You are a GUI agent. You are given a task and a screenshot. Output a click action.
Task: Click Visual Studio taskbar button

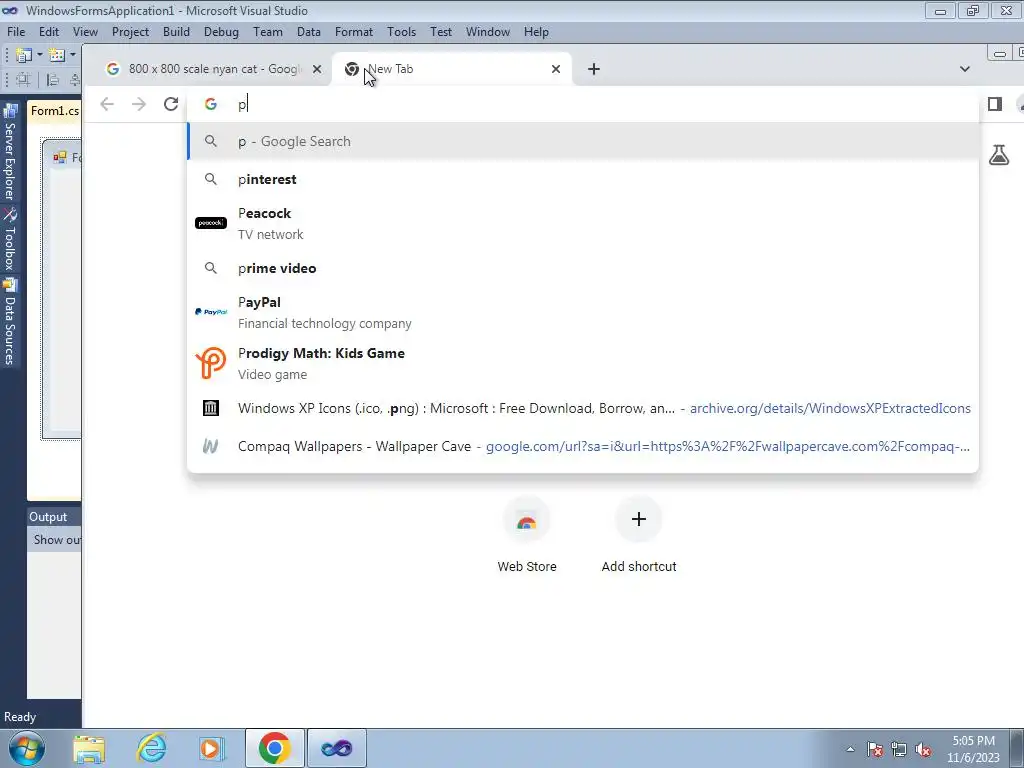click(337, 748)
